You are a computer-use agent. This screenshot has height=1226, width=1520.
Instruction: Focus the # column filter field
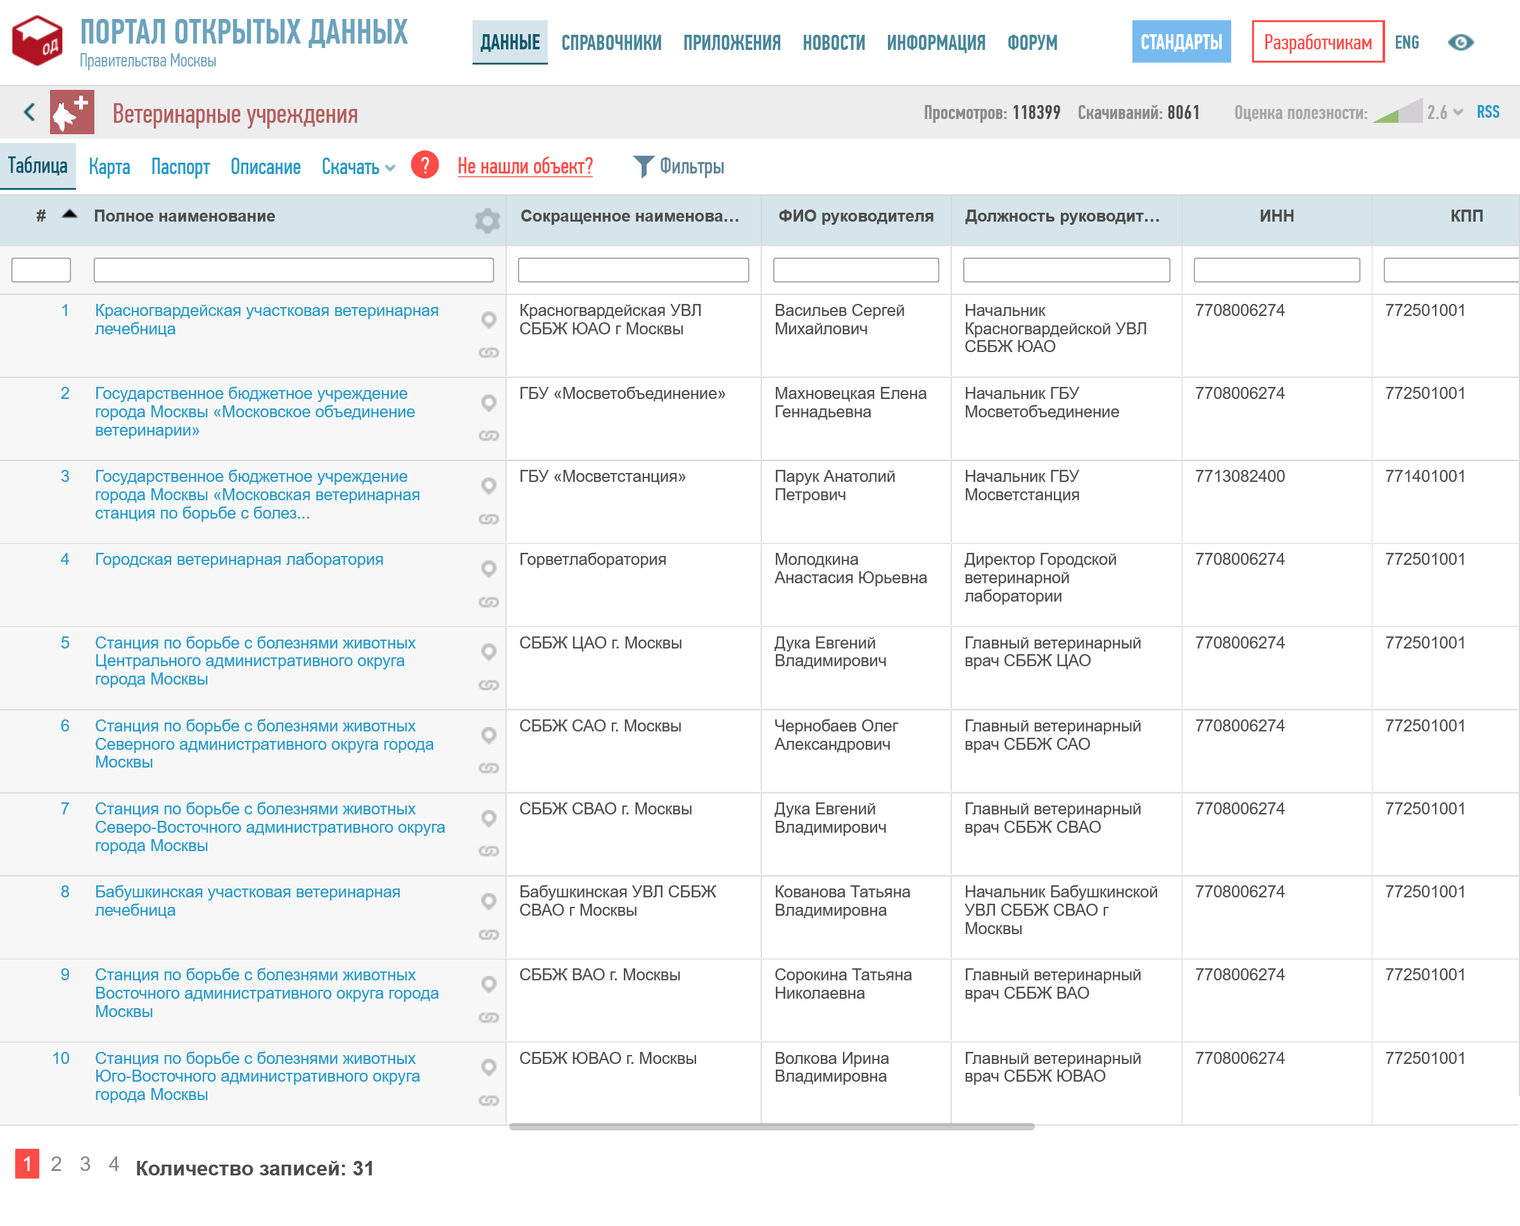click(x=41, y=270)
